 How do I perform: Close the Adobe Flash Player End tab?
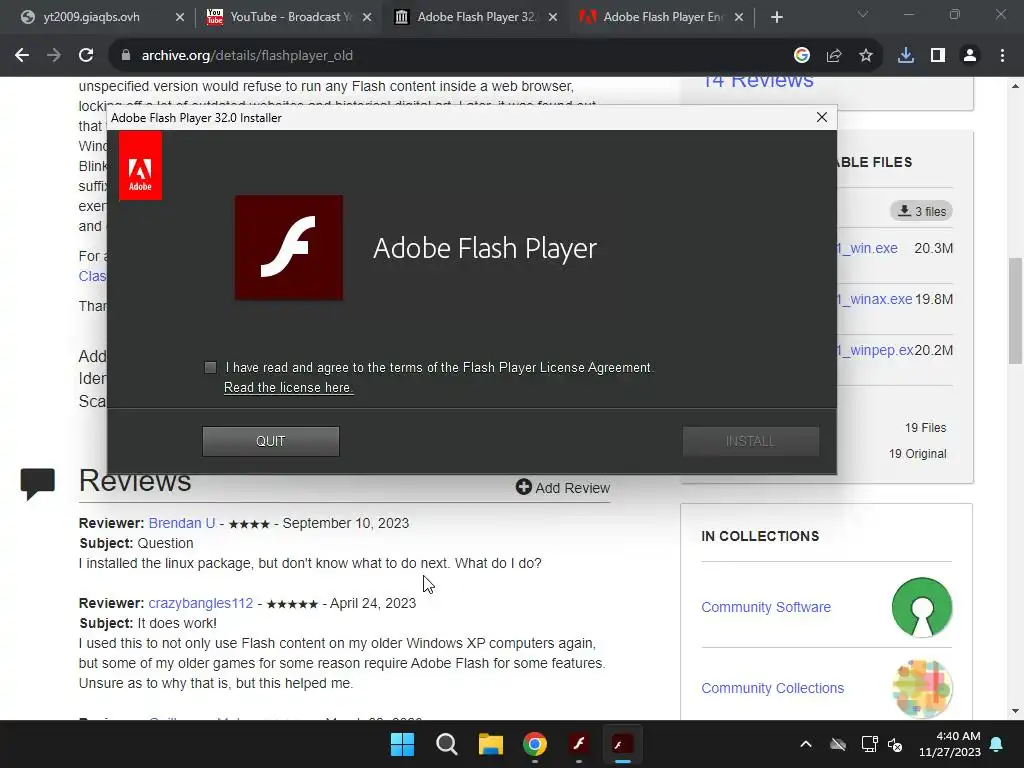pos(739,17)
